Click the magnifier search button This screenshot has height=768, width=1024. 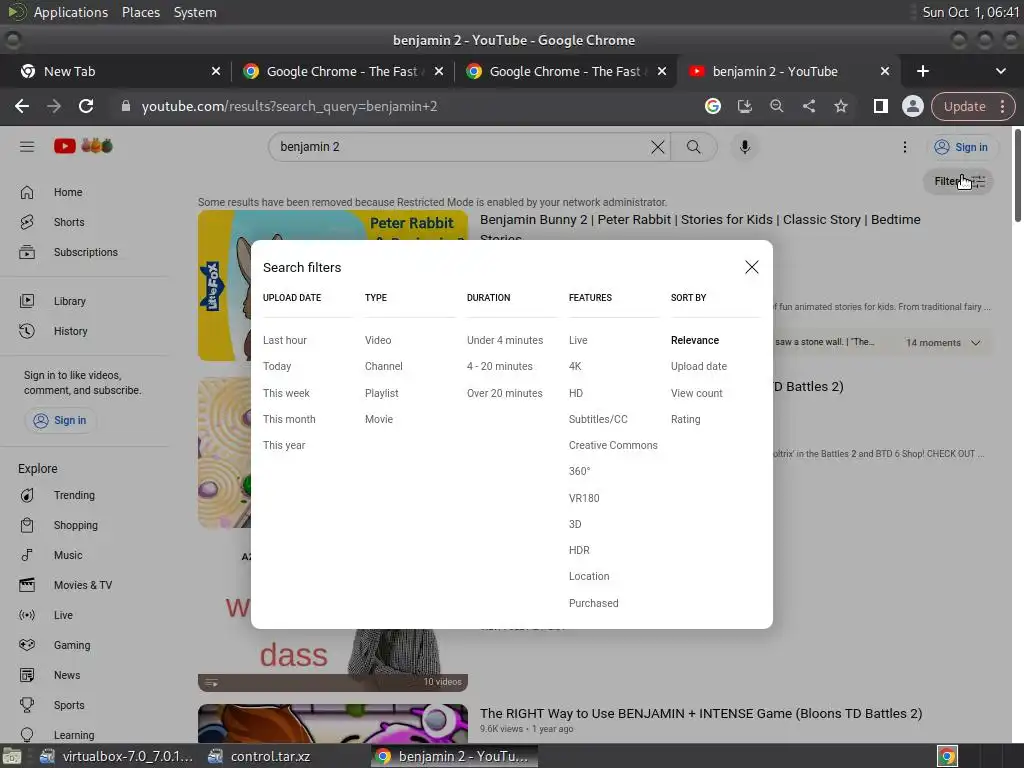point(694,147)
